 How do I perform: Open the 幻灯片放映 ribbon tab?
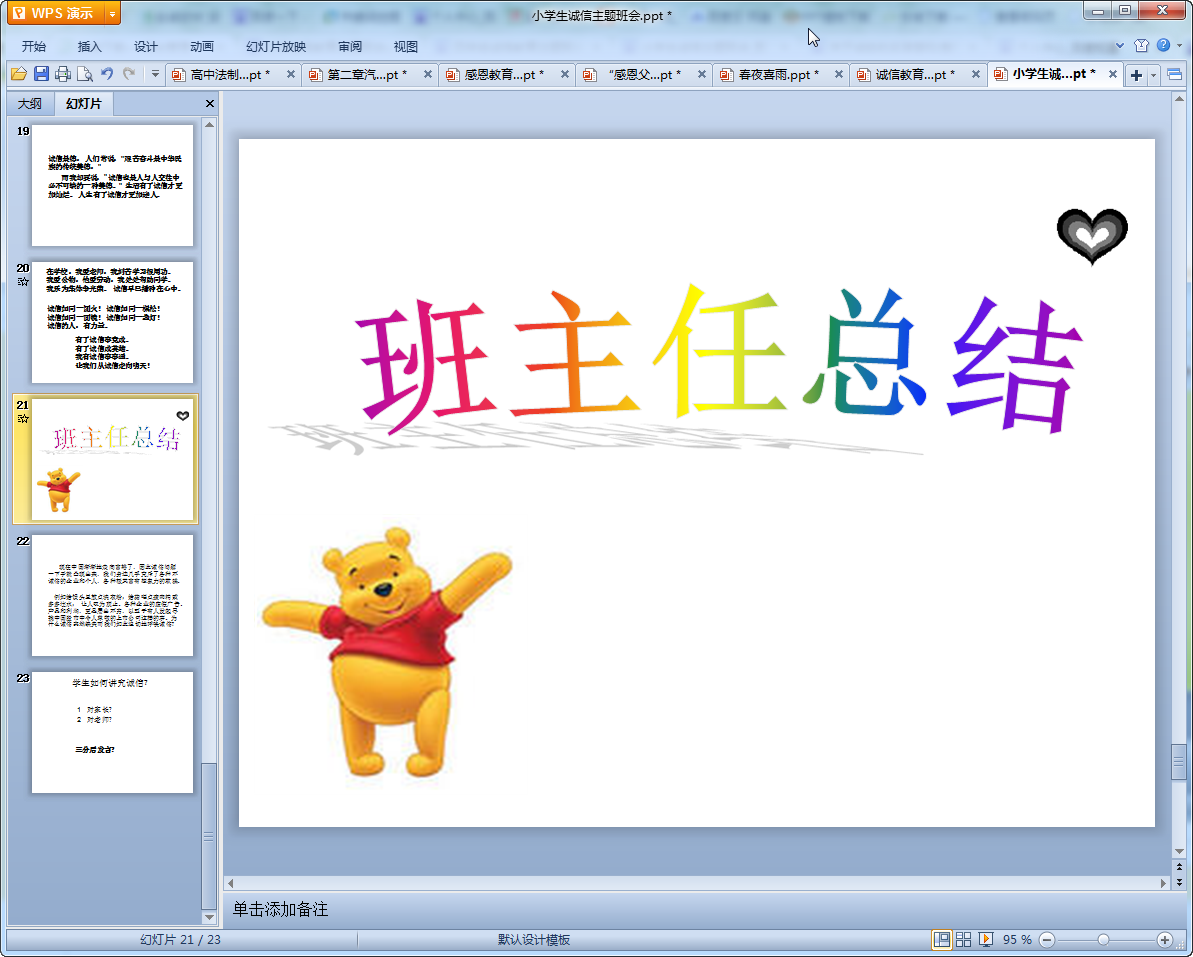pyautogui.click(x=275, y=46)
